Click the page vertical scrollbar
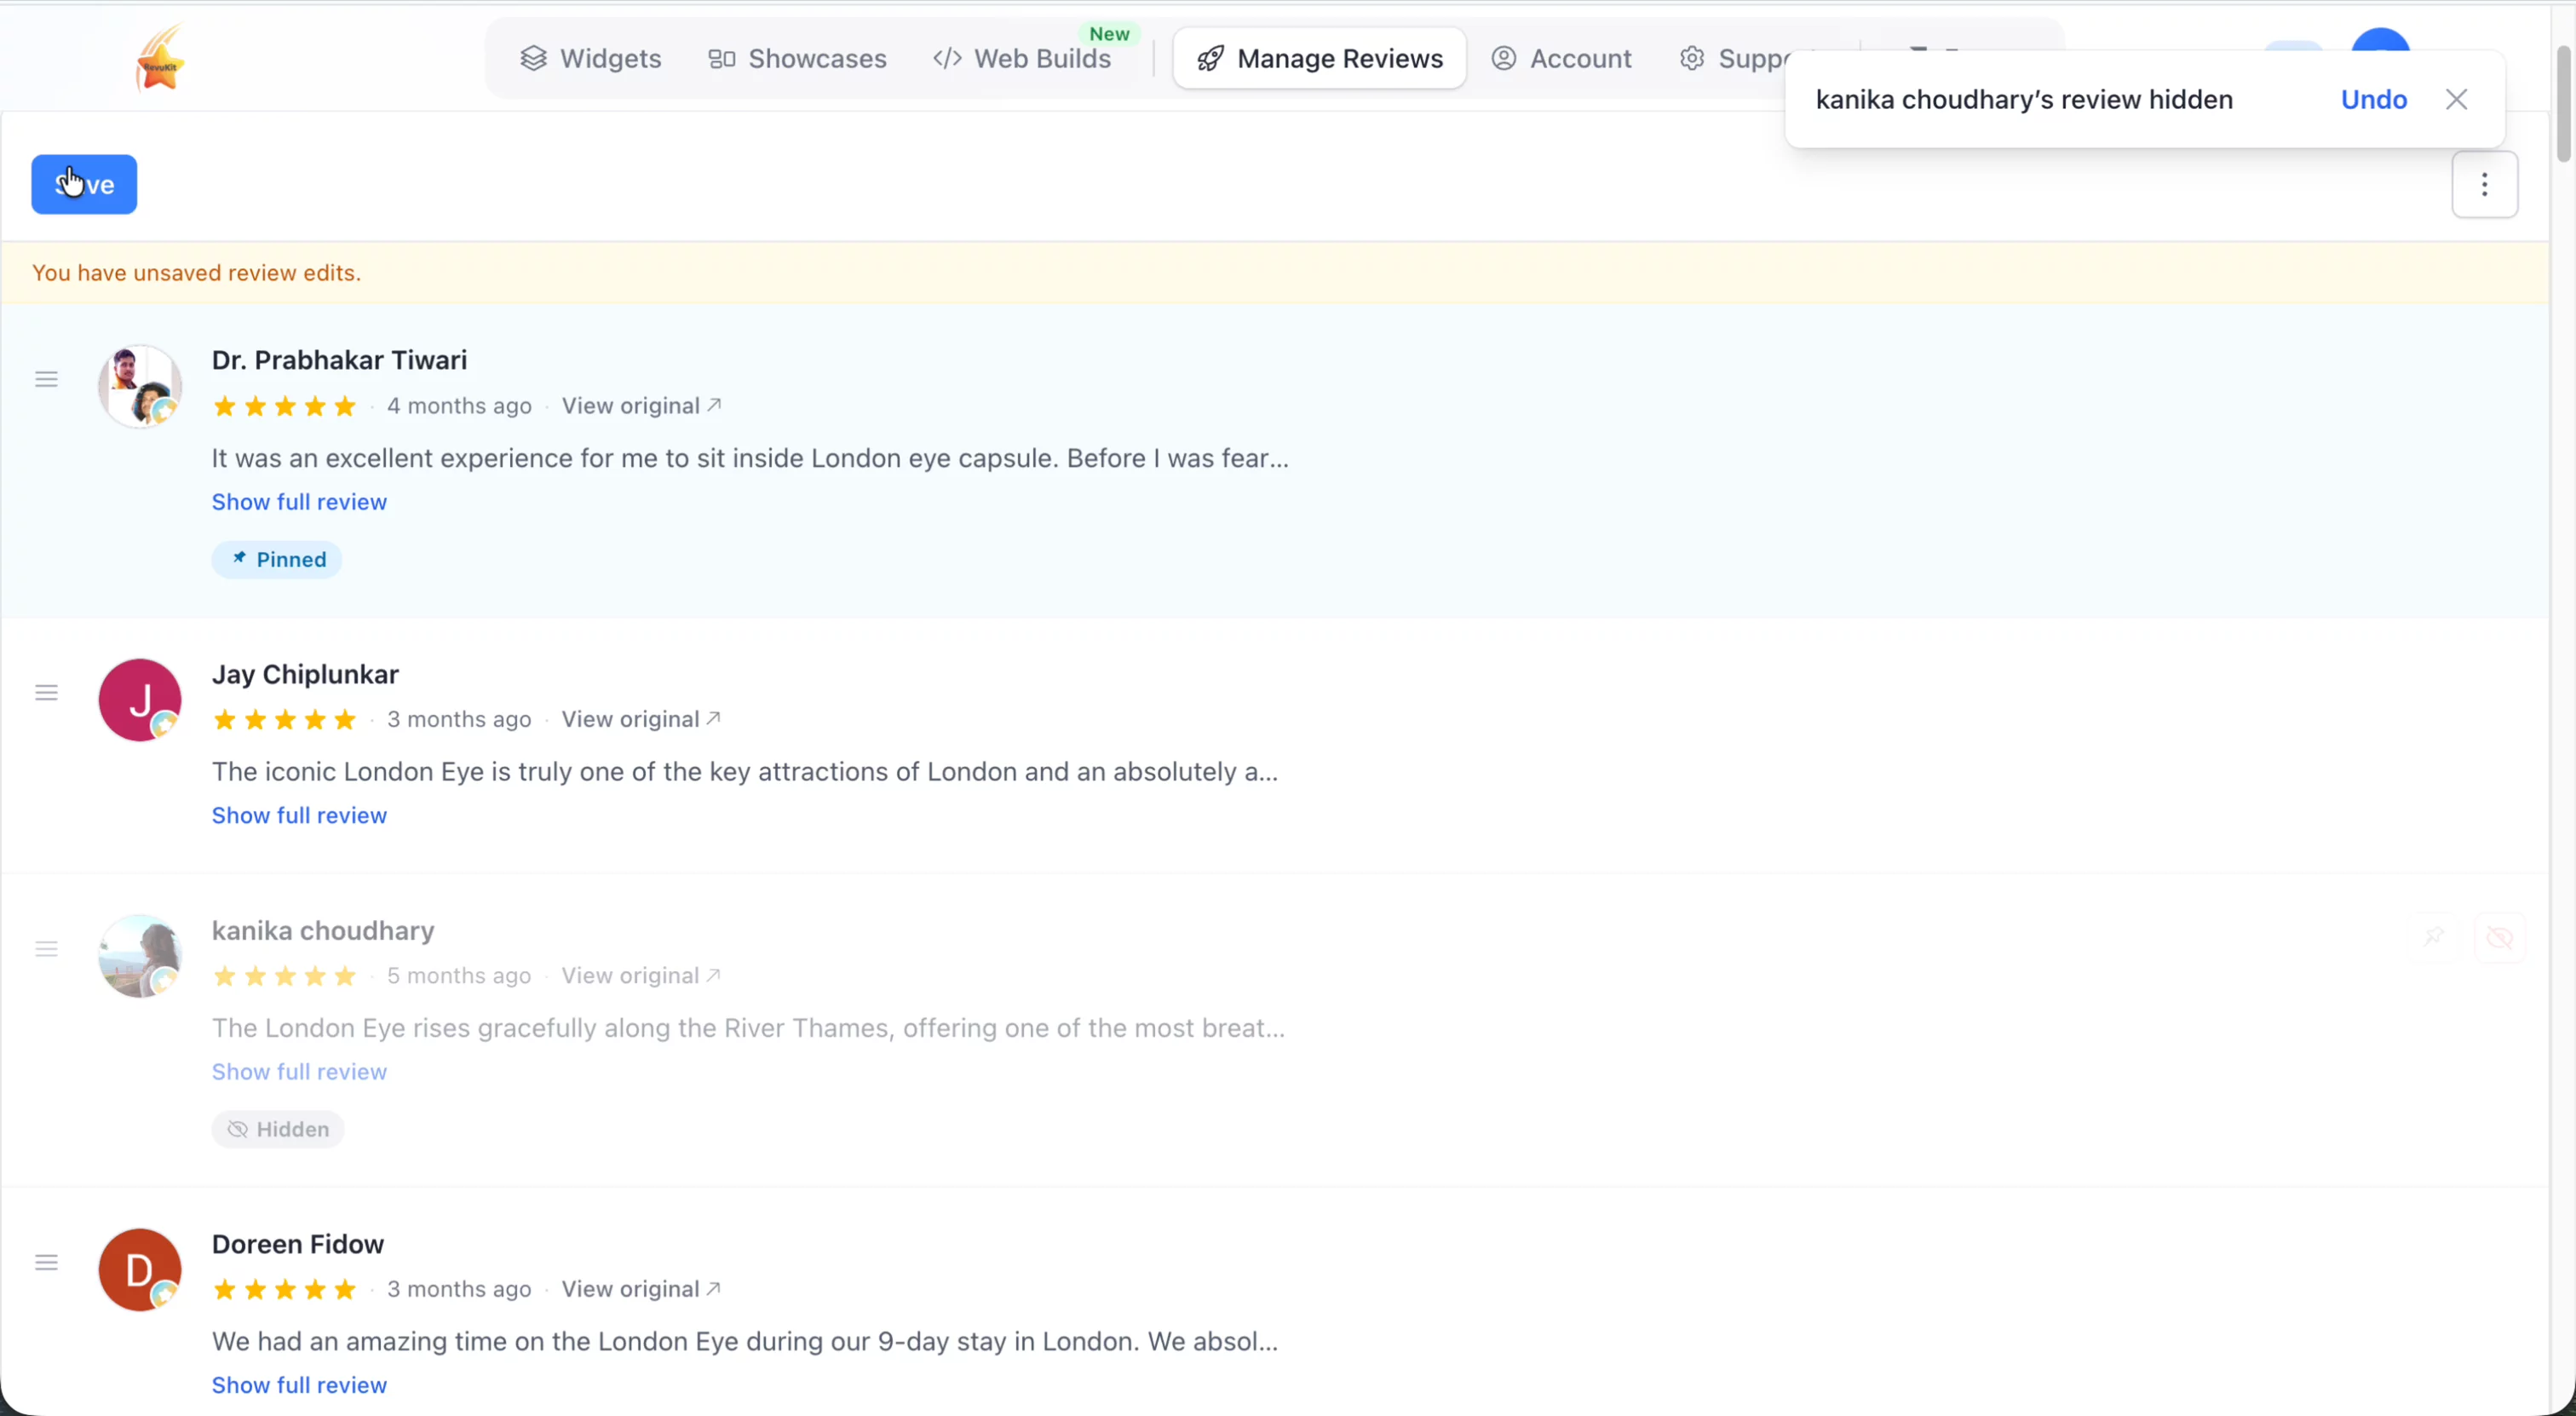 pos(2563,104)
